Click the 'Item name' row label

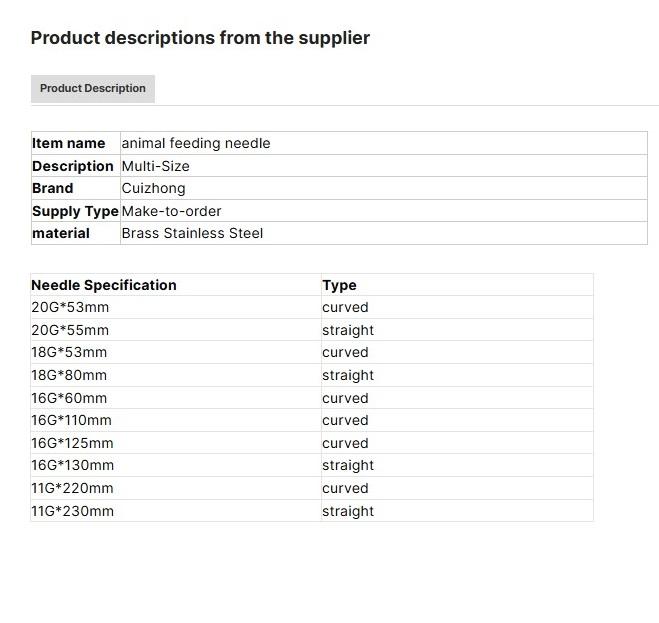[x=69, y=143]
